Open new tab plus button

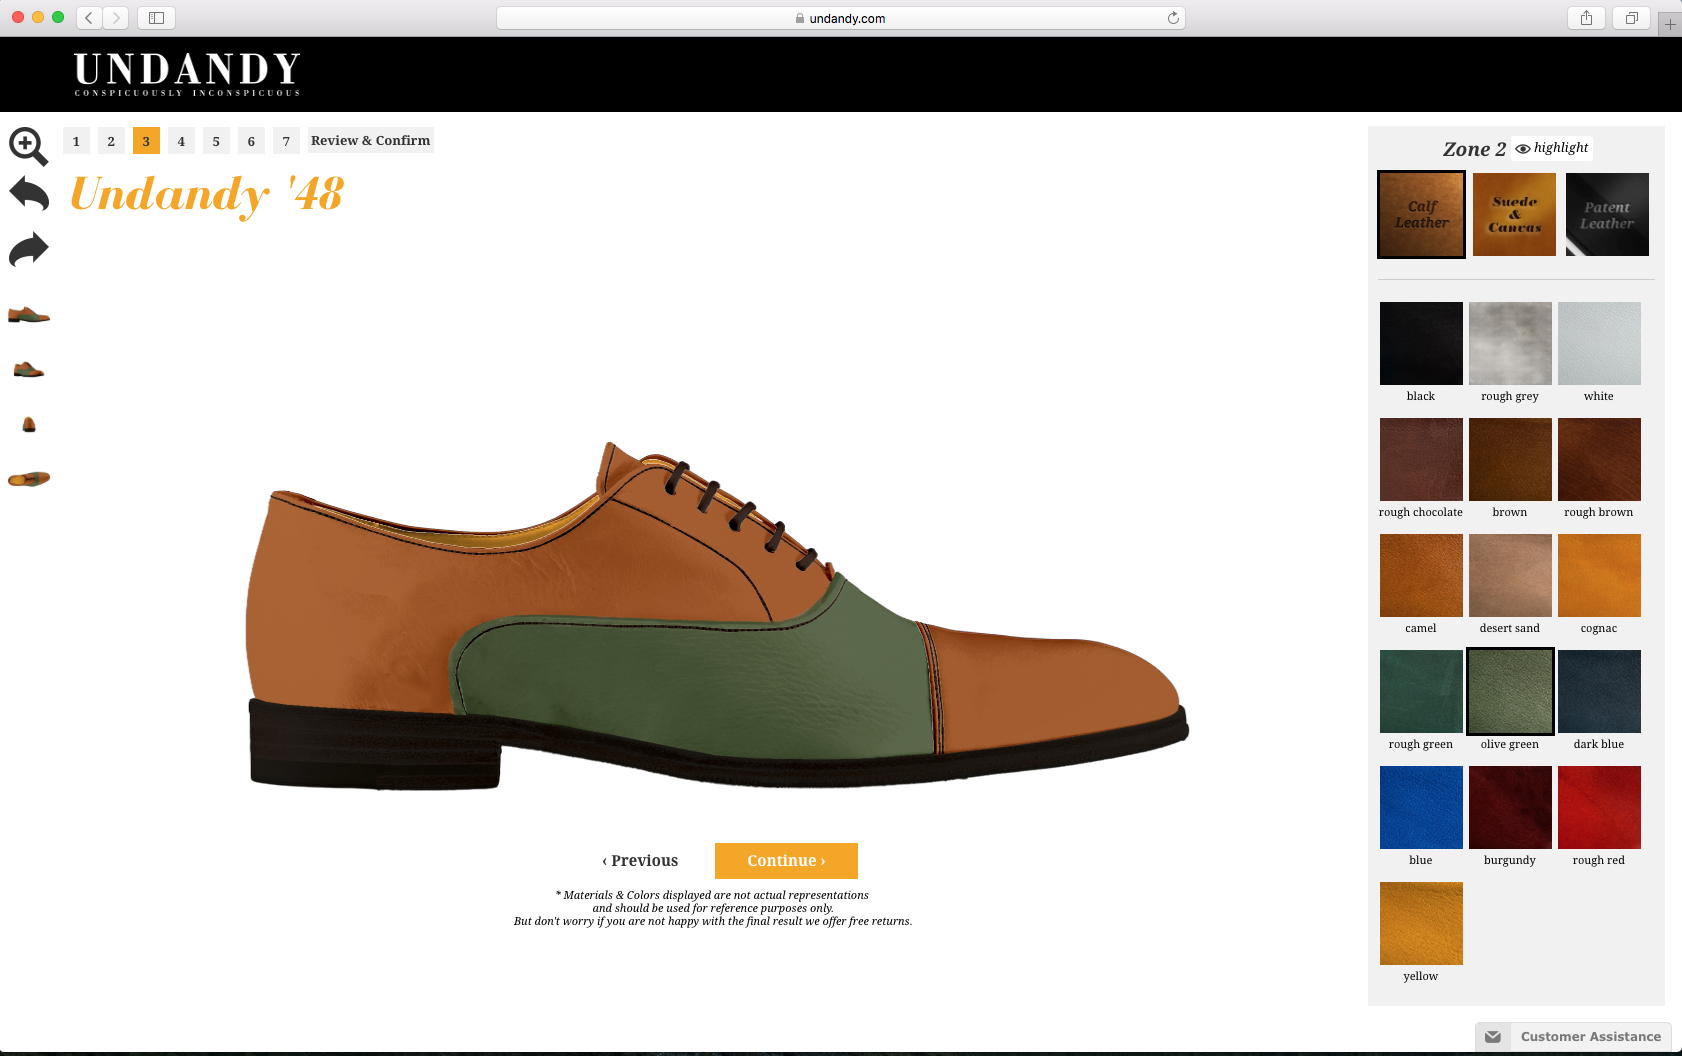click(1670, 24)
